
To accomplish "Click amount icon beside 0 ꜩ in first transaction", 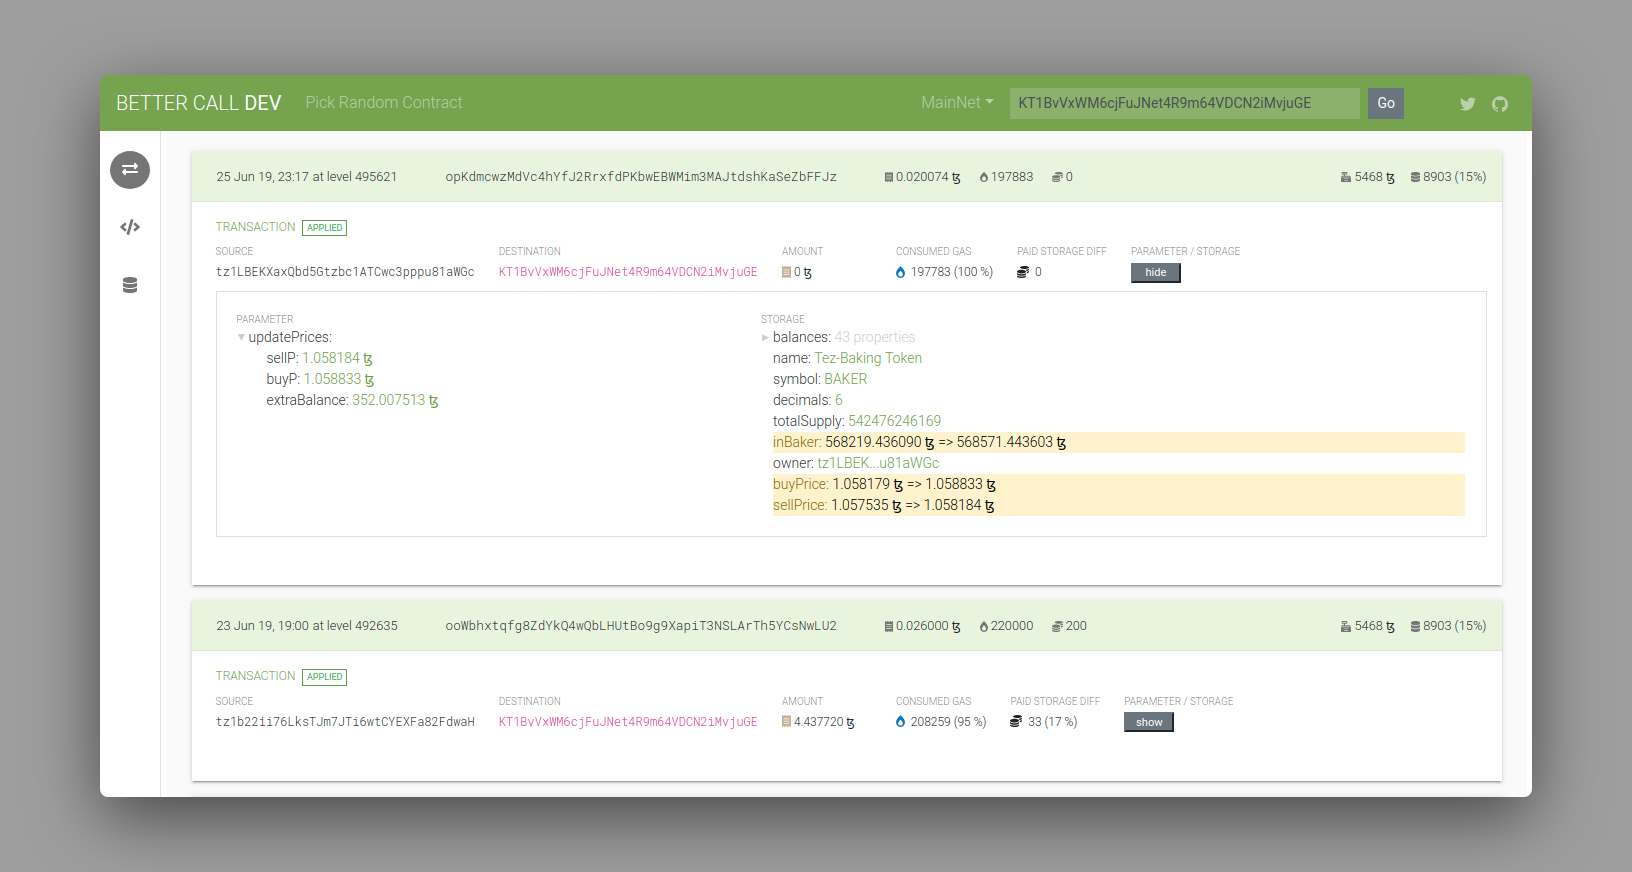I will coord(786,272).
